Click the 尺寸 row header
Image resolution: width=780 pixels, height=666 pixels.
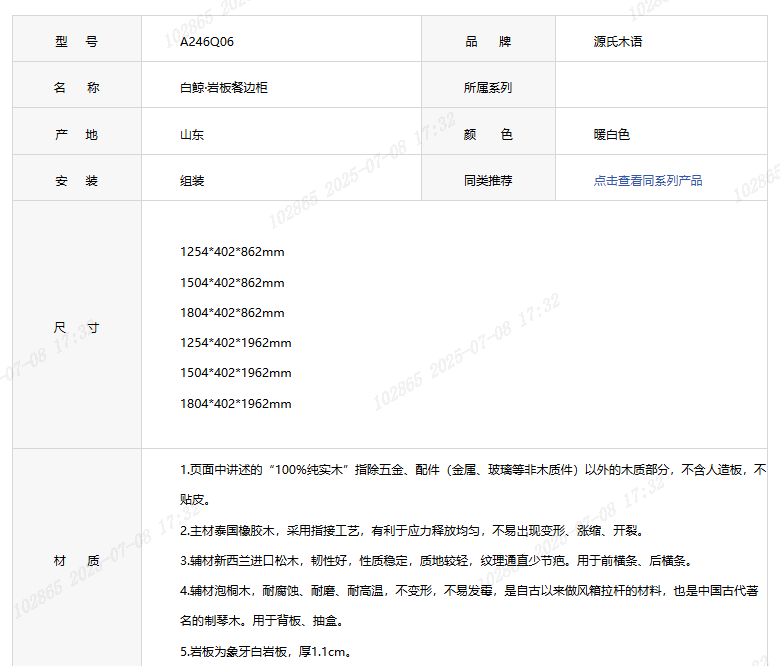click(77, 328)
